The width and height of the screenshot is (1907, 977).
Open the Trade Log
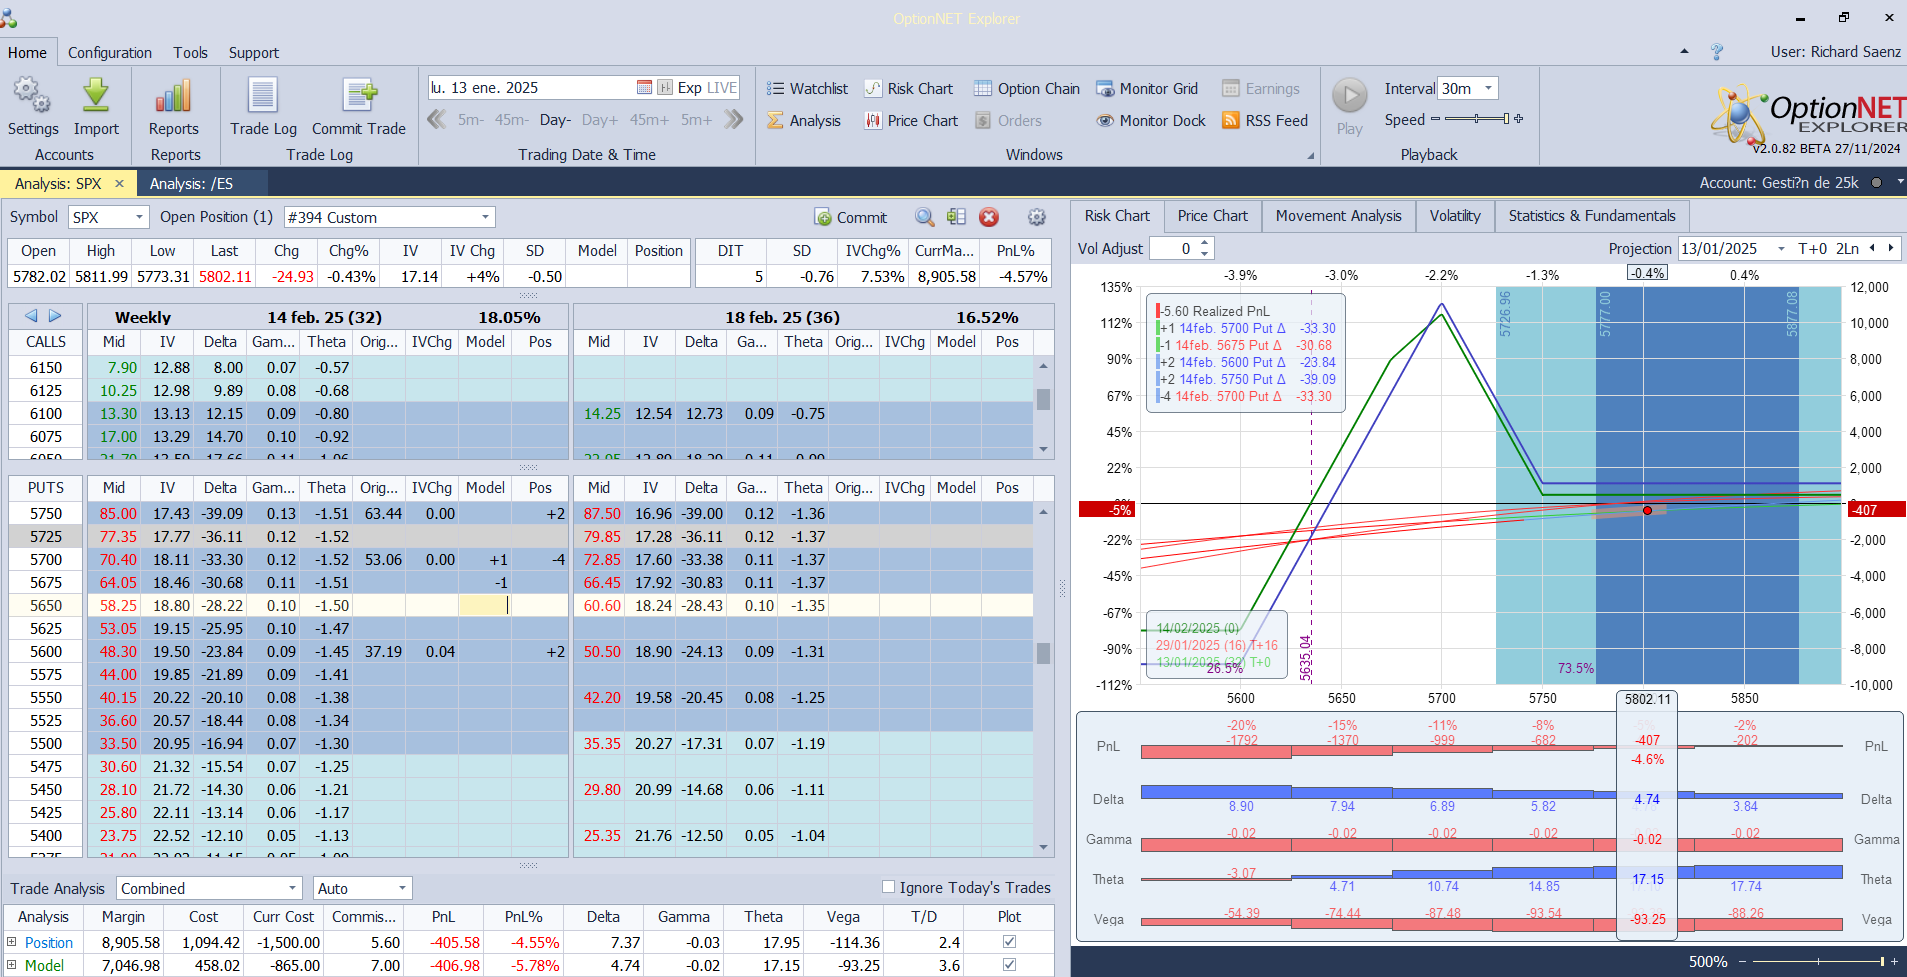pos(263,107)
